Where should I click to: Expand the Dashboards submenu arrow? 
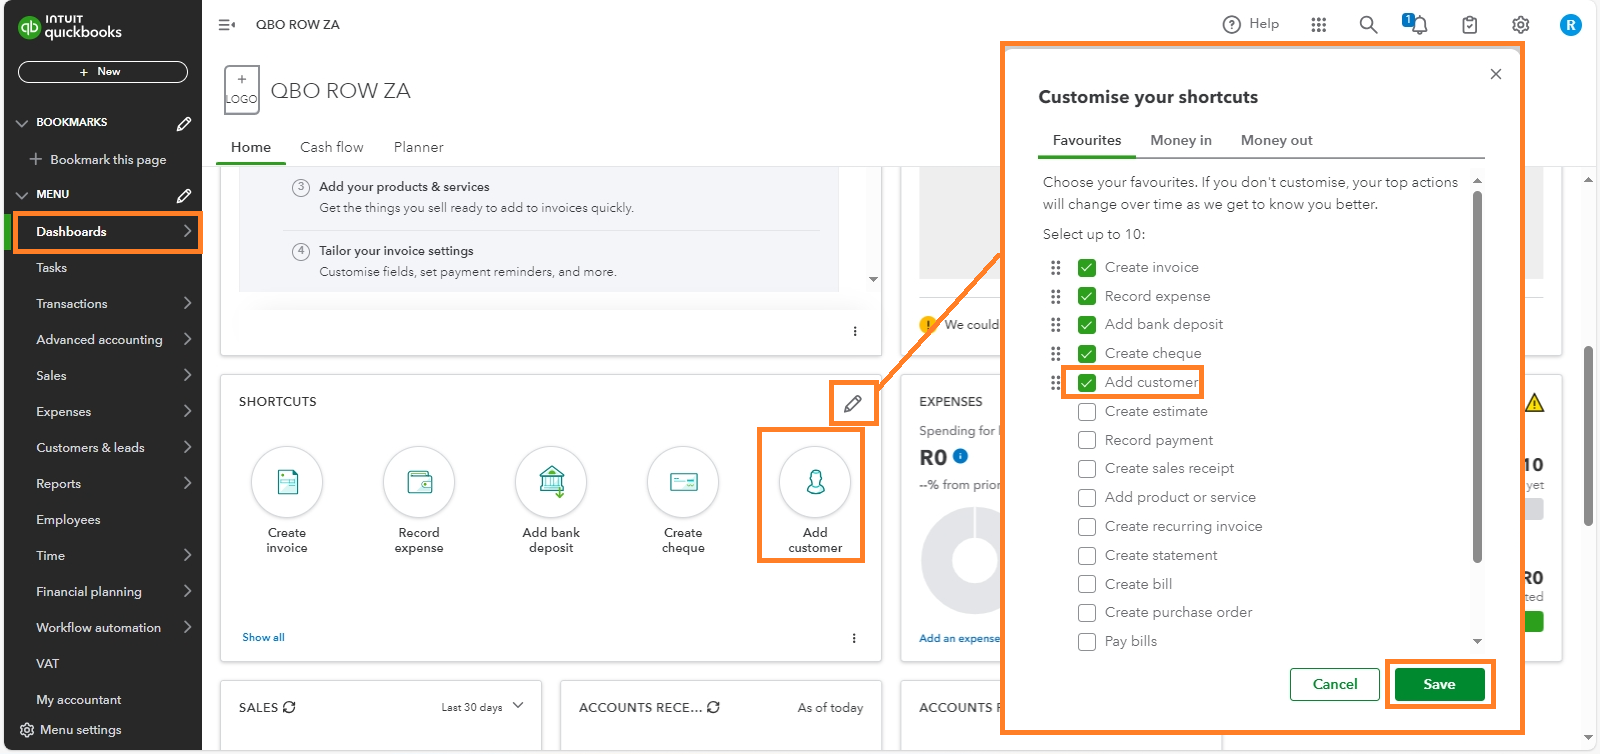187,231
